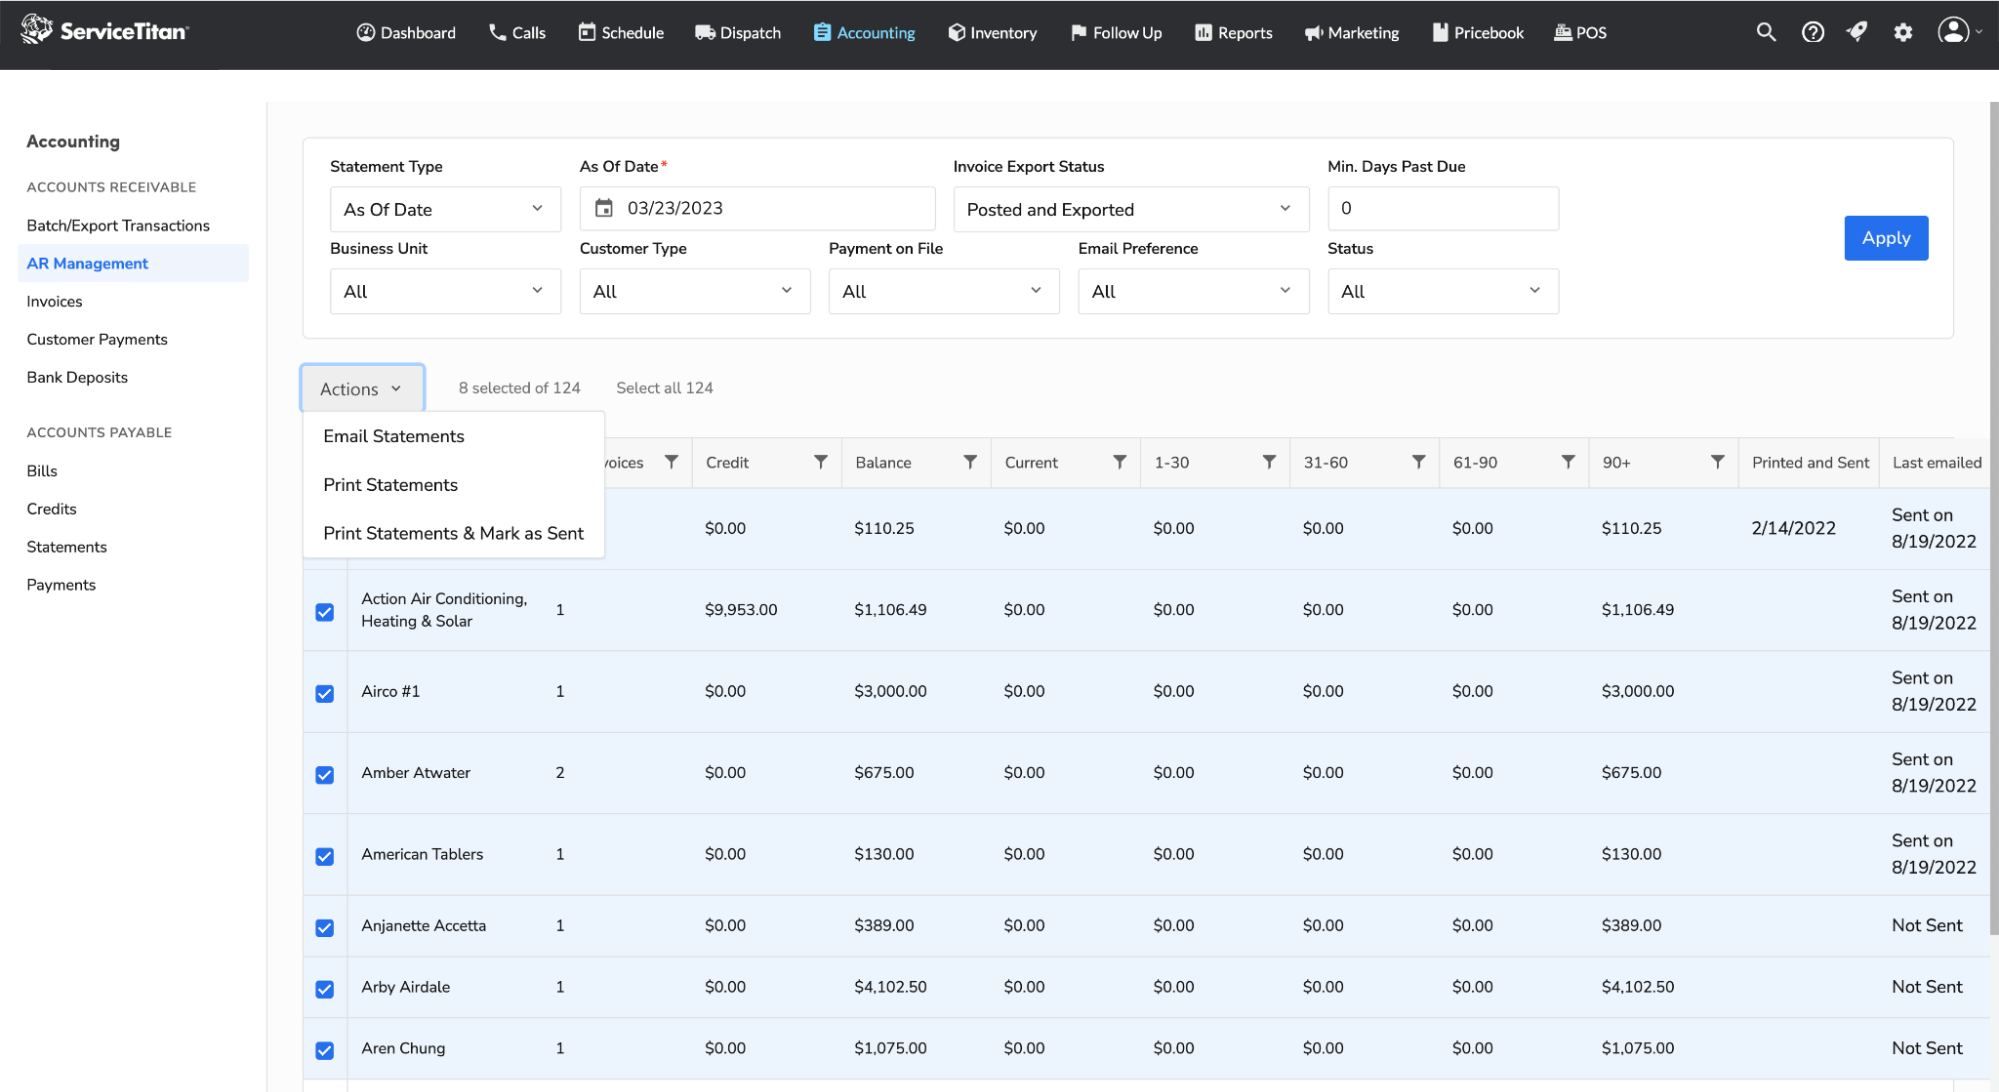Open the filter funnel on the Credit column
1999x1092 pixels.
[820, 462]
